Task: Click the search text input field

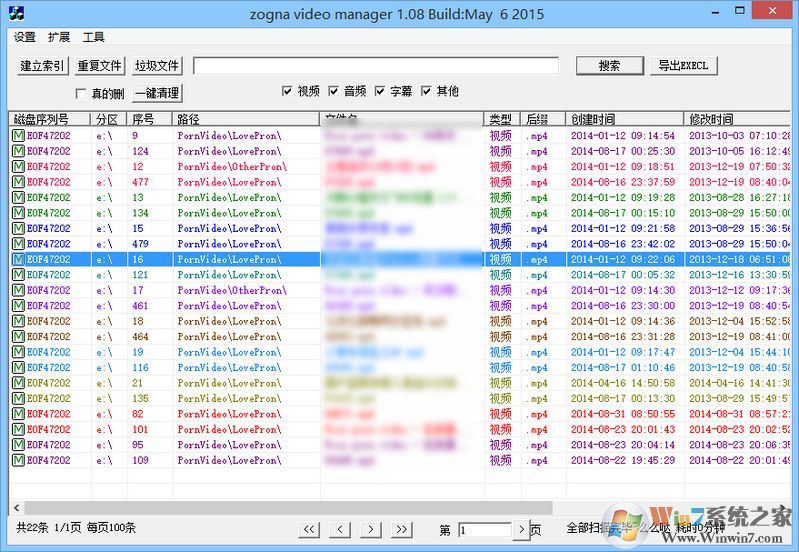Action: click(376, 66)
